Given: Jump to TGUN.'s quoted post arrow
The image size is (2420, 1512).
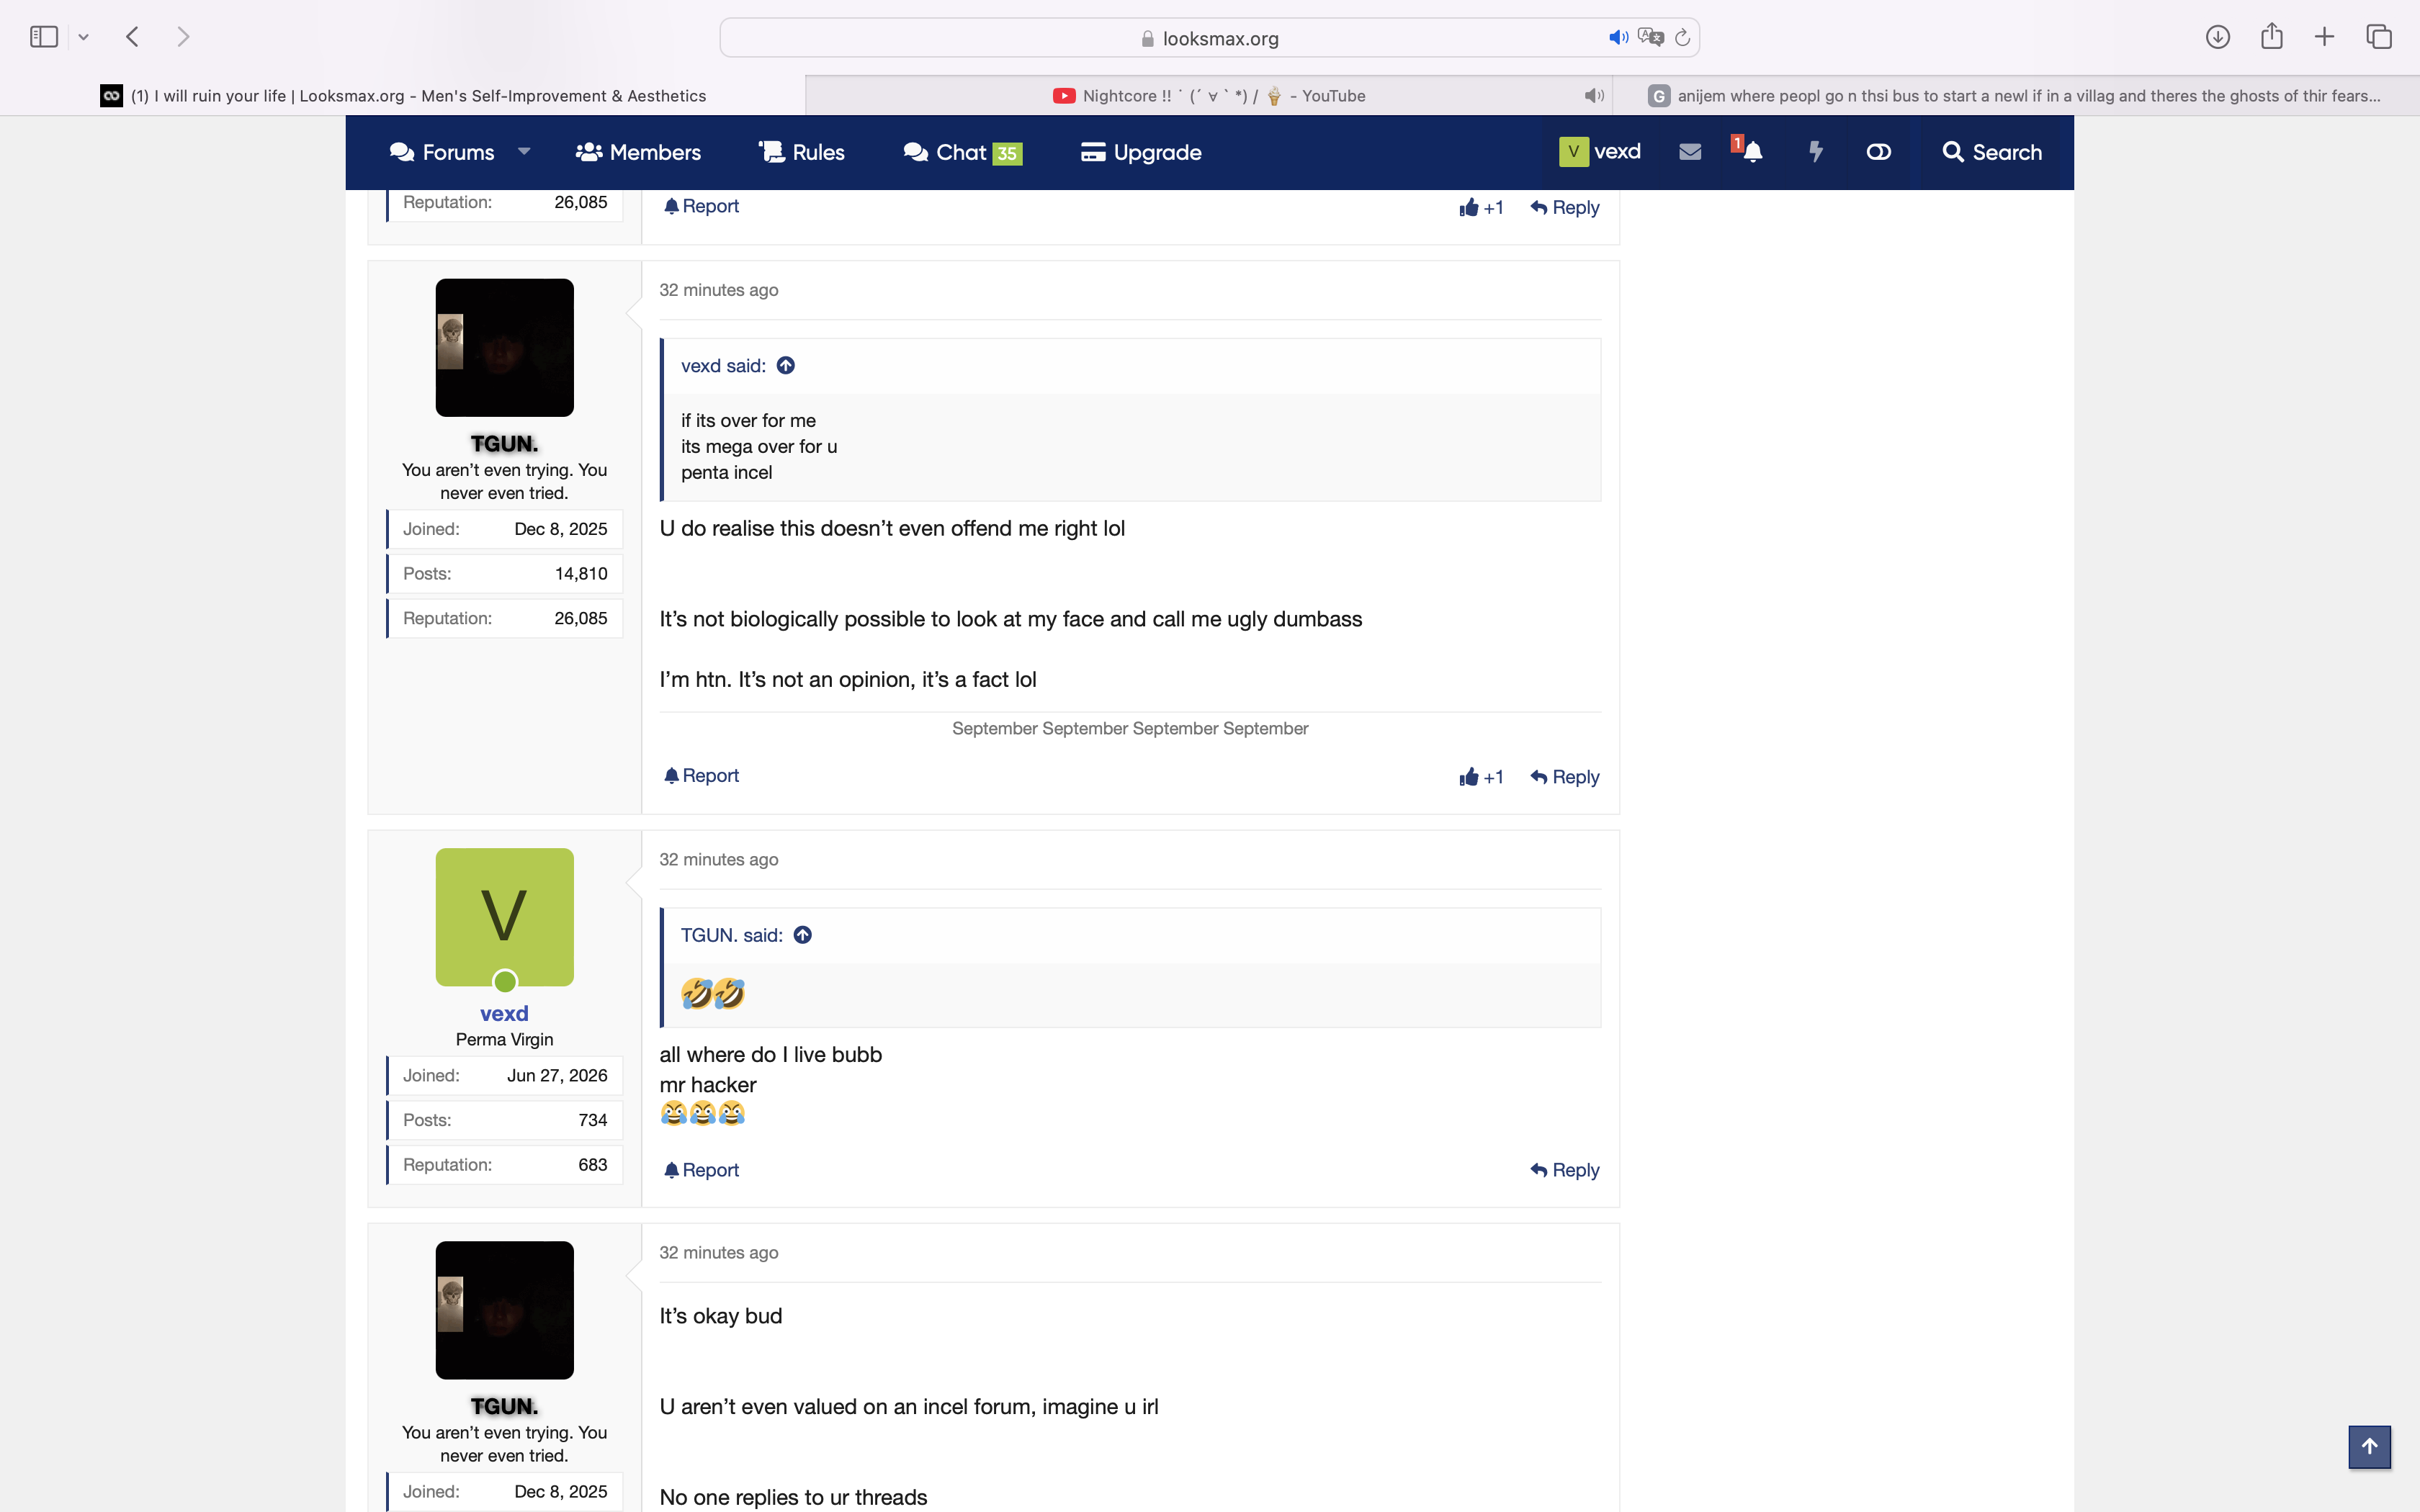Looking at the screenshot, I should click(x=803, y=935).
